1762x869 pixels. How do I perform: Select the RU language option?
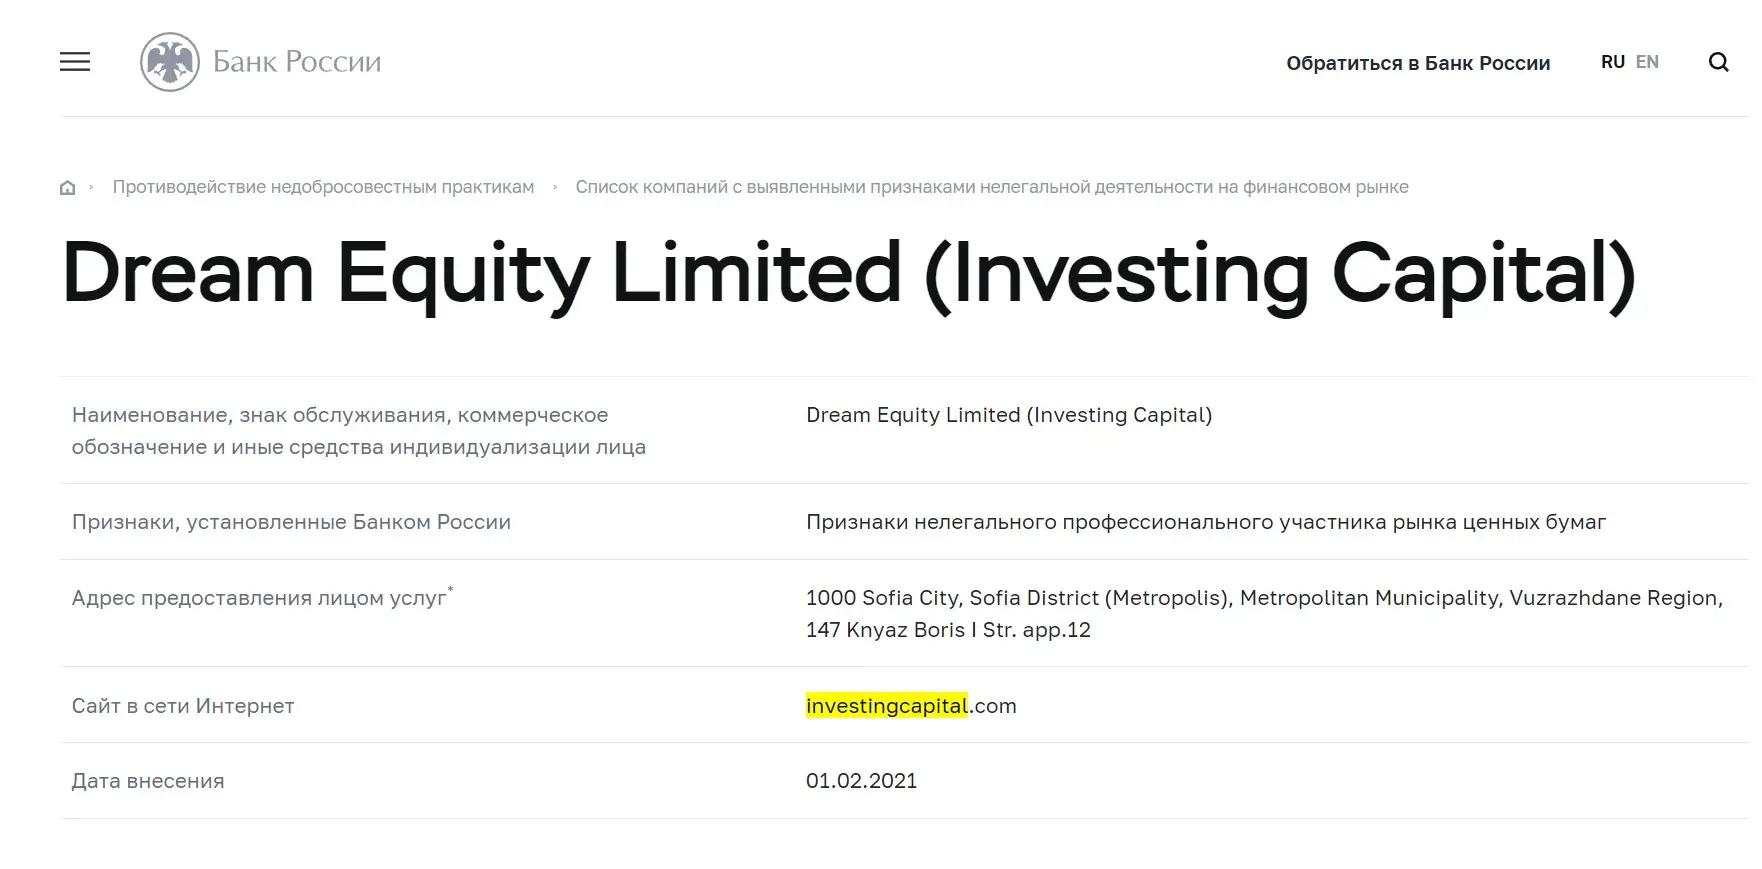(x=1611, y=61)
